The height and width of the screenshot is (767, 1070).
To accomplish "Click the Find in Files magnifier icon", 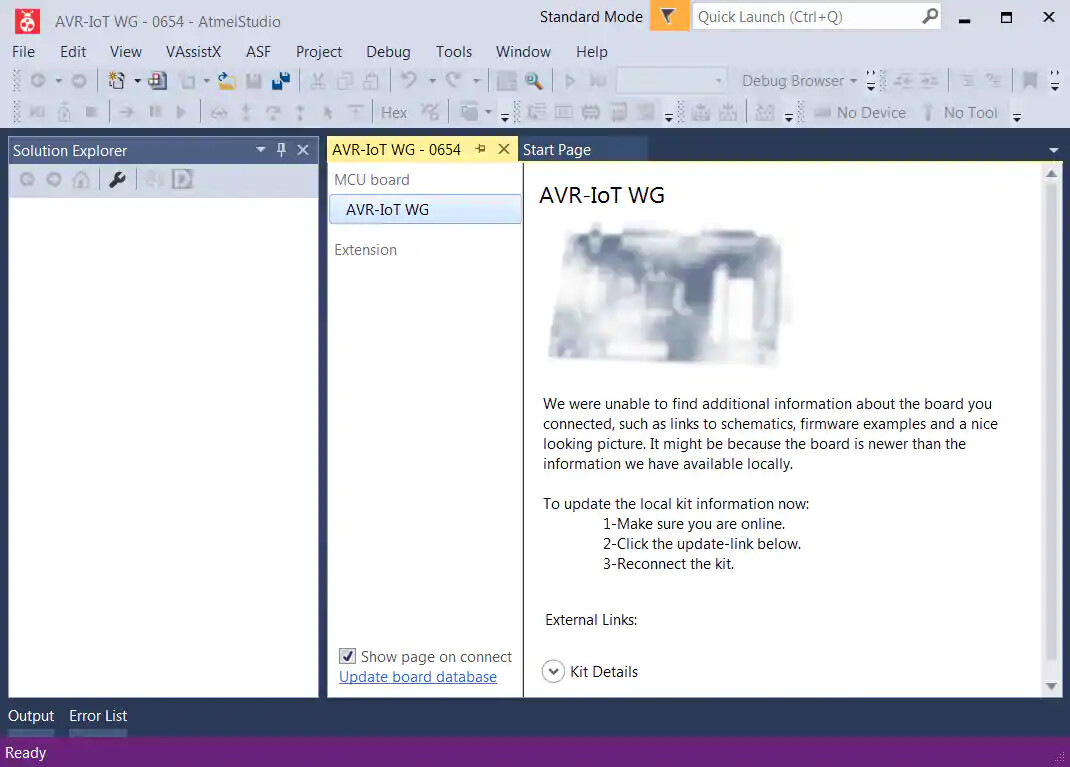I will coord(534,81).
